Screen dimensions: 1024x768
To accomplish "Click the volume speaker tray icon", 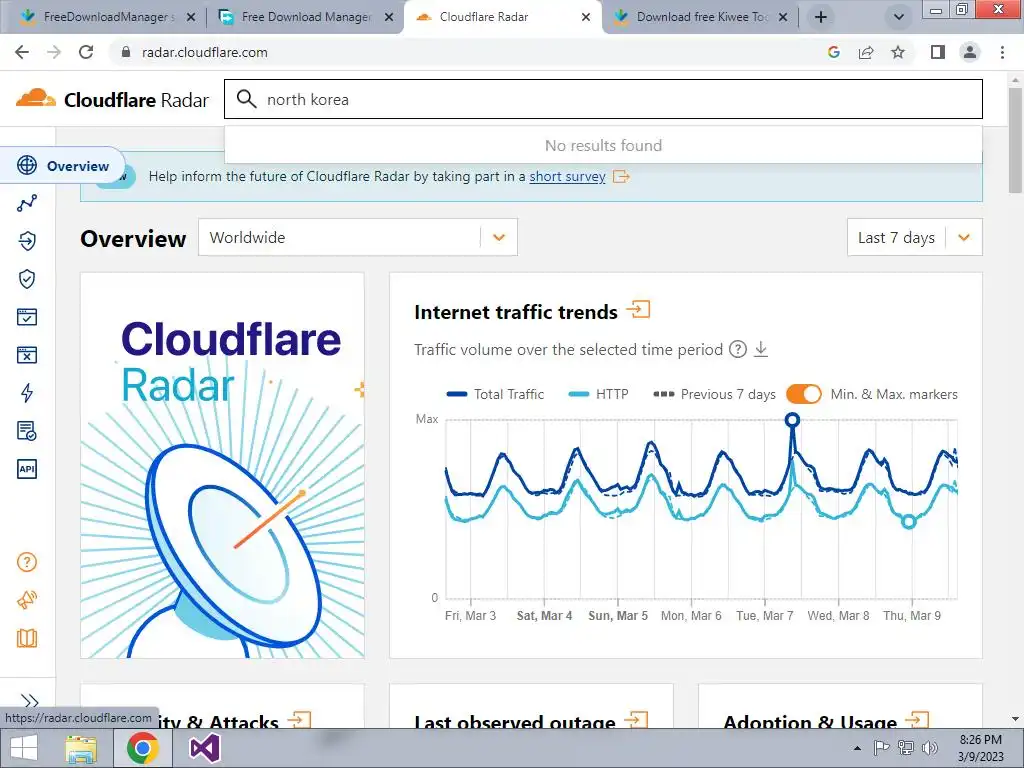I will [x=929, y=748].
